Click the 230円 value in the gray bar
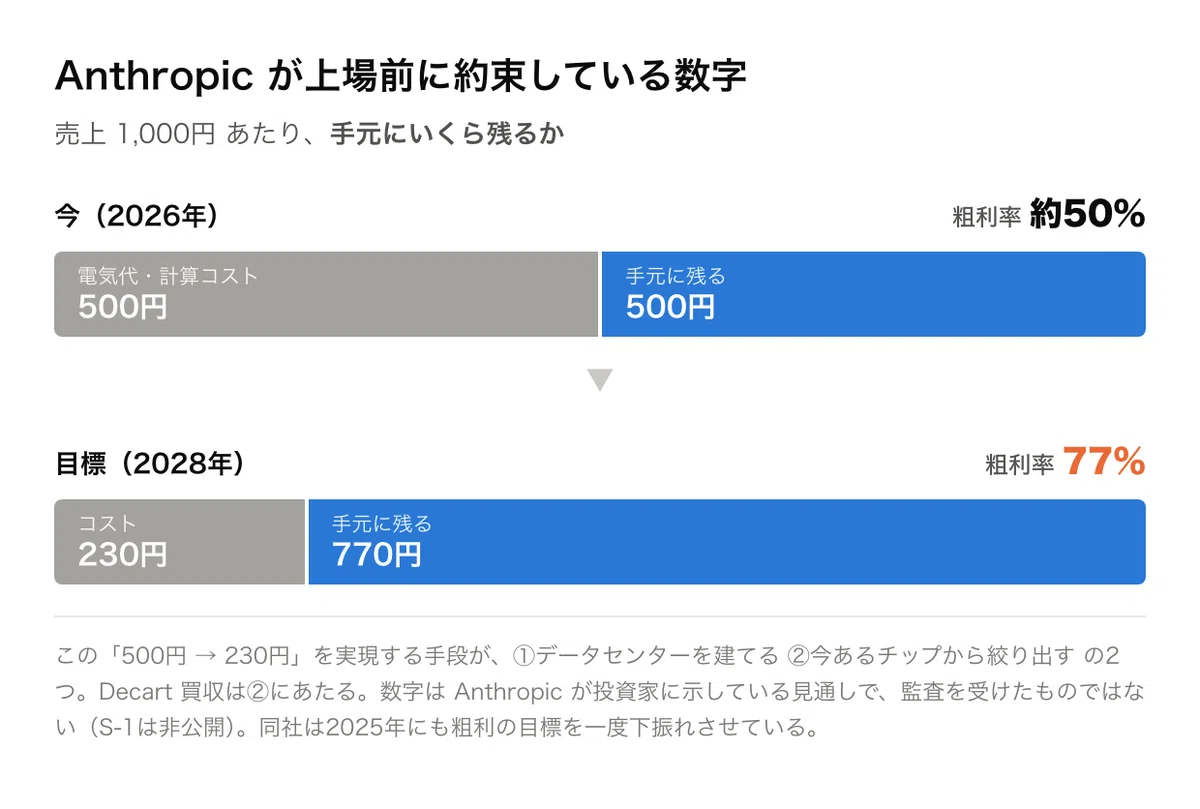Screen dimensions: 1200x809 coord(122,554)
